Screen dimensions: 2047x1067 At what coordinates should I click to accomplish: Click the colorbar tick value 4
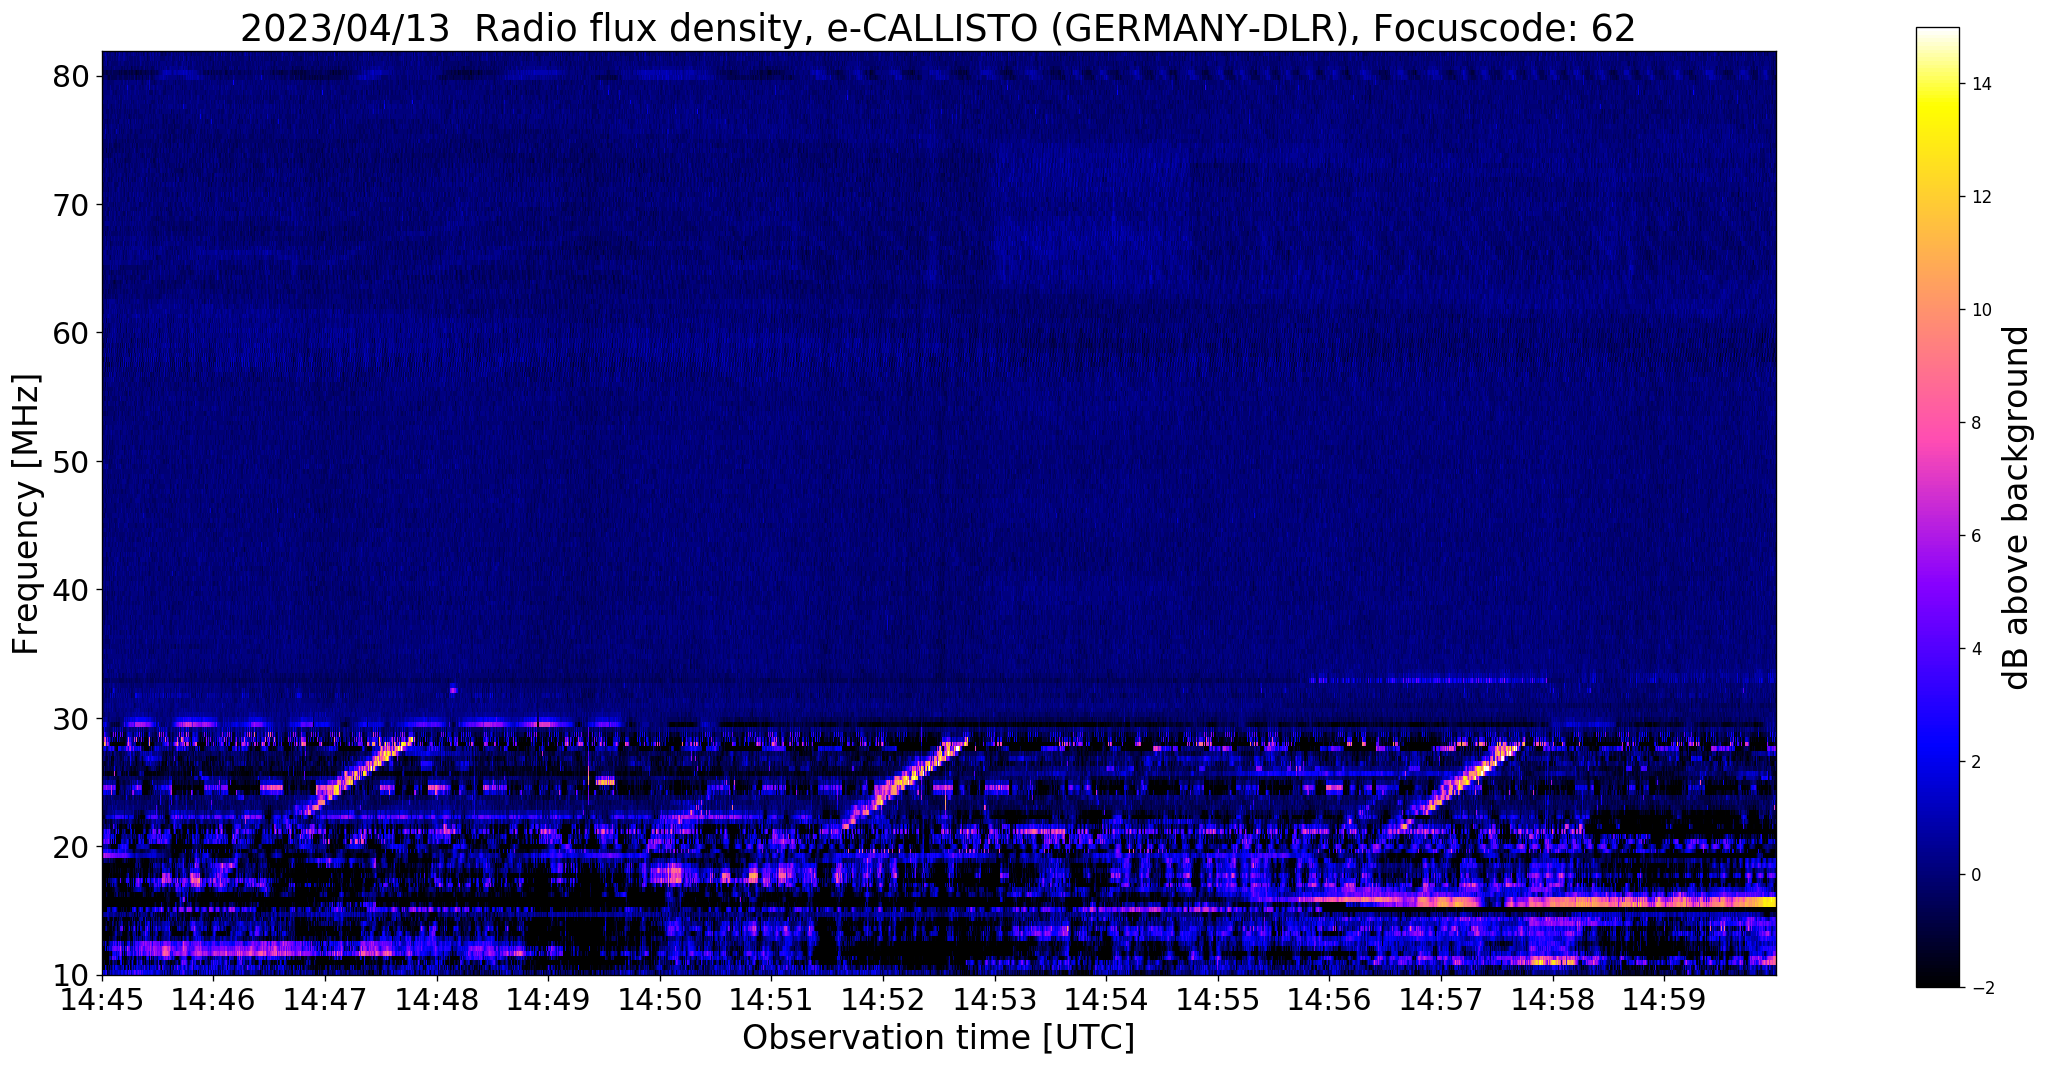click(1976, 649)
